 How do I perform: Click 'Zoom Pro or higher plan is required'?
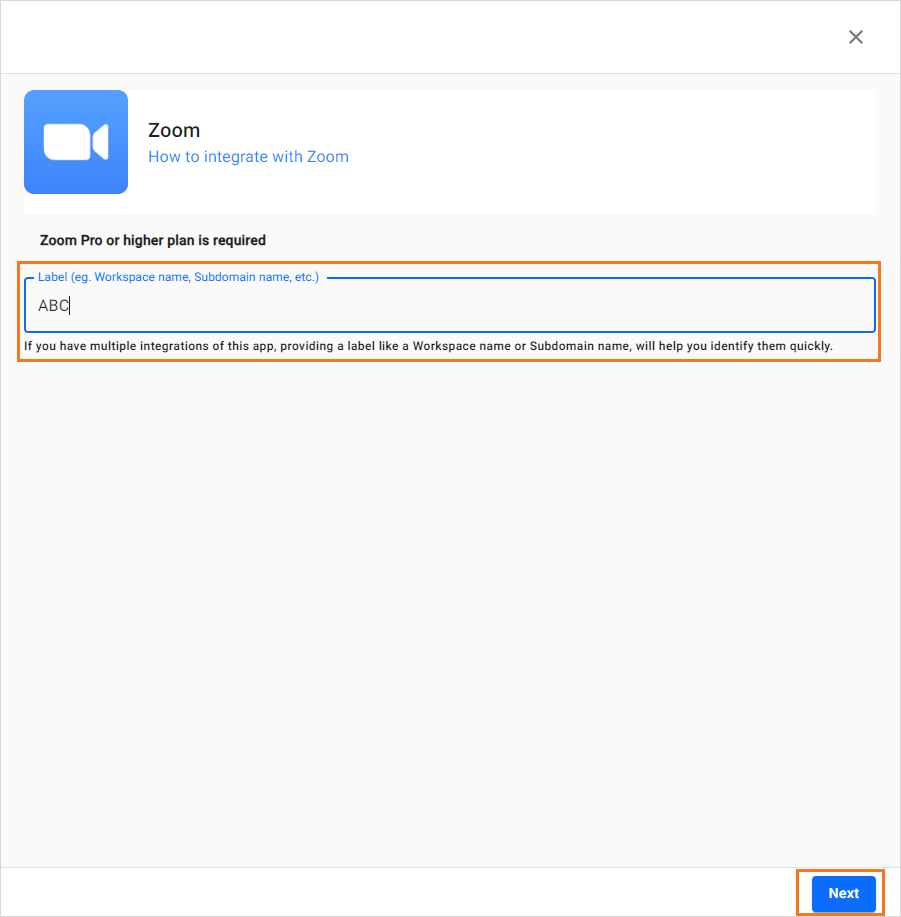[x=153, y=240]
